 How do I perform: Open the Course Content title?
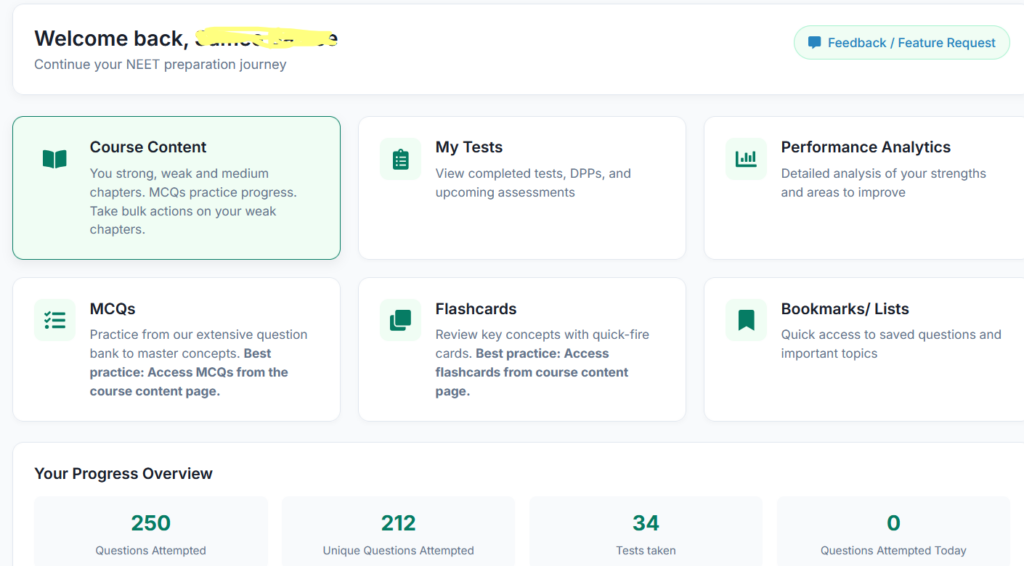pos(148,147)
